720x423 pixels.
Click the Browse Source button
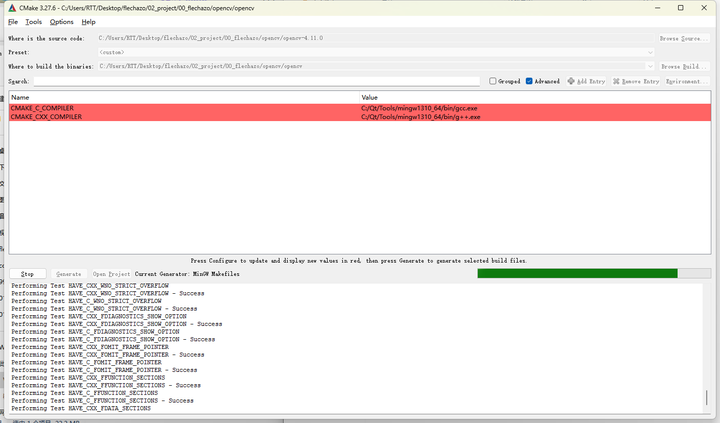684,39
